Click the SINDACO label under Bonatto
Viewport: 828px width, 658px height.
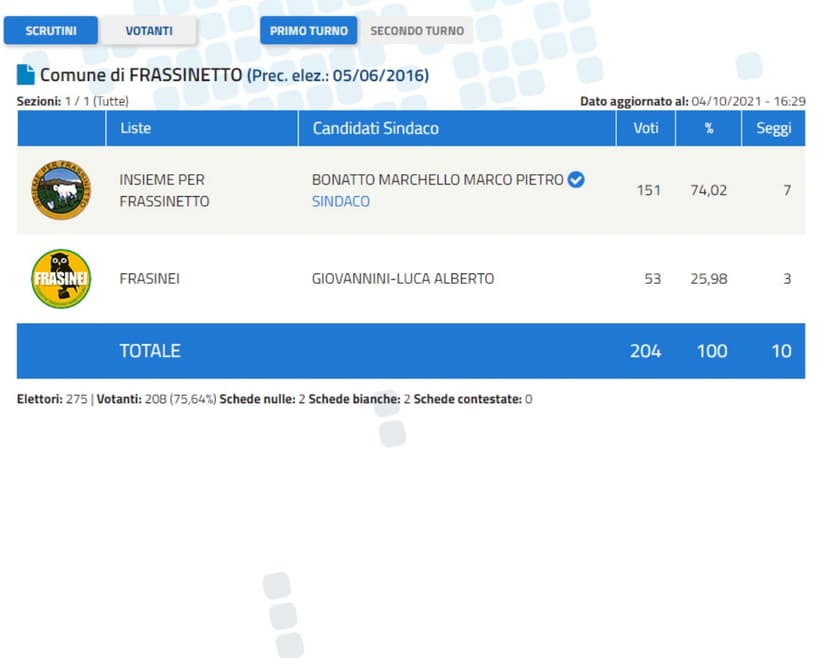(x=341, y=201)
